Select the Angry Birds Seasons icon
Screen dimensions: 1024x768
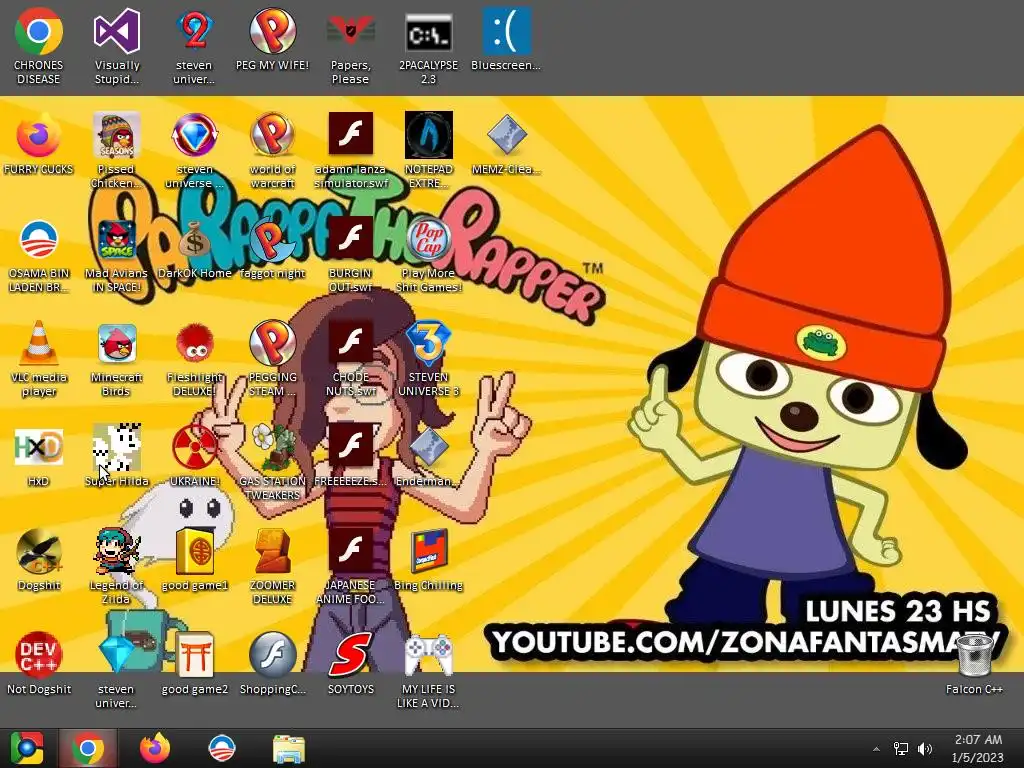[x=117, y=136]
